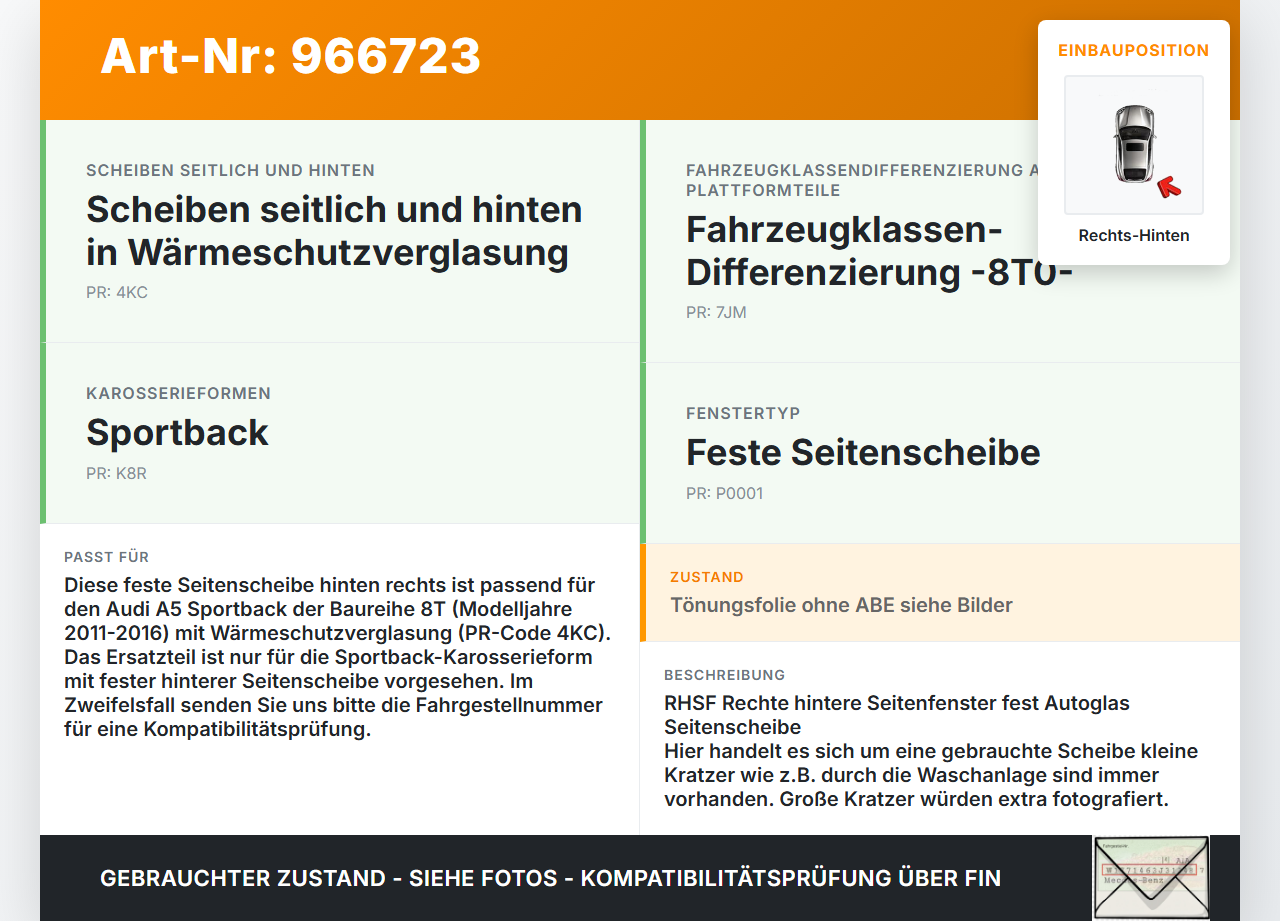The width and height of the screenshot is (1280, 921).
Task: Select the Feste Seitenscheibe window type
Action: 864,453
